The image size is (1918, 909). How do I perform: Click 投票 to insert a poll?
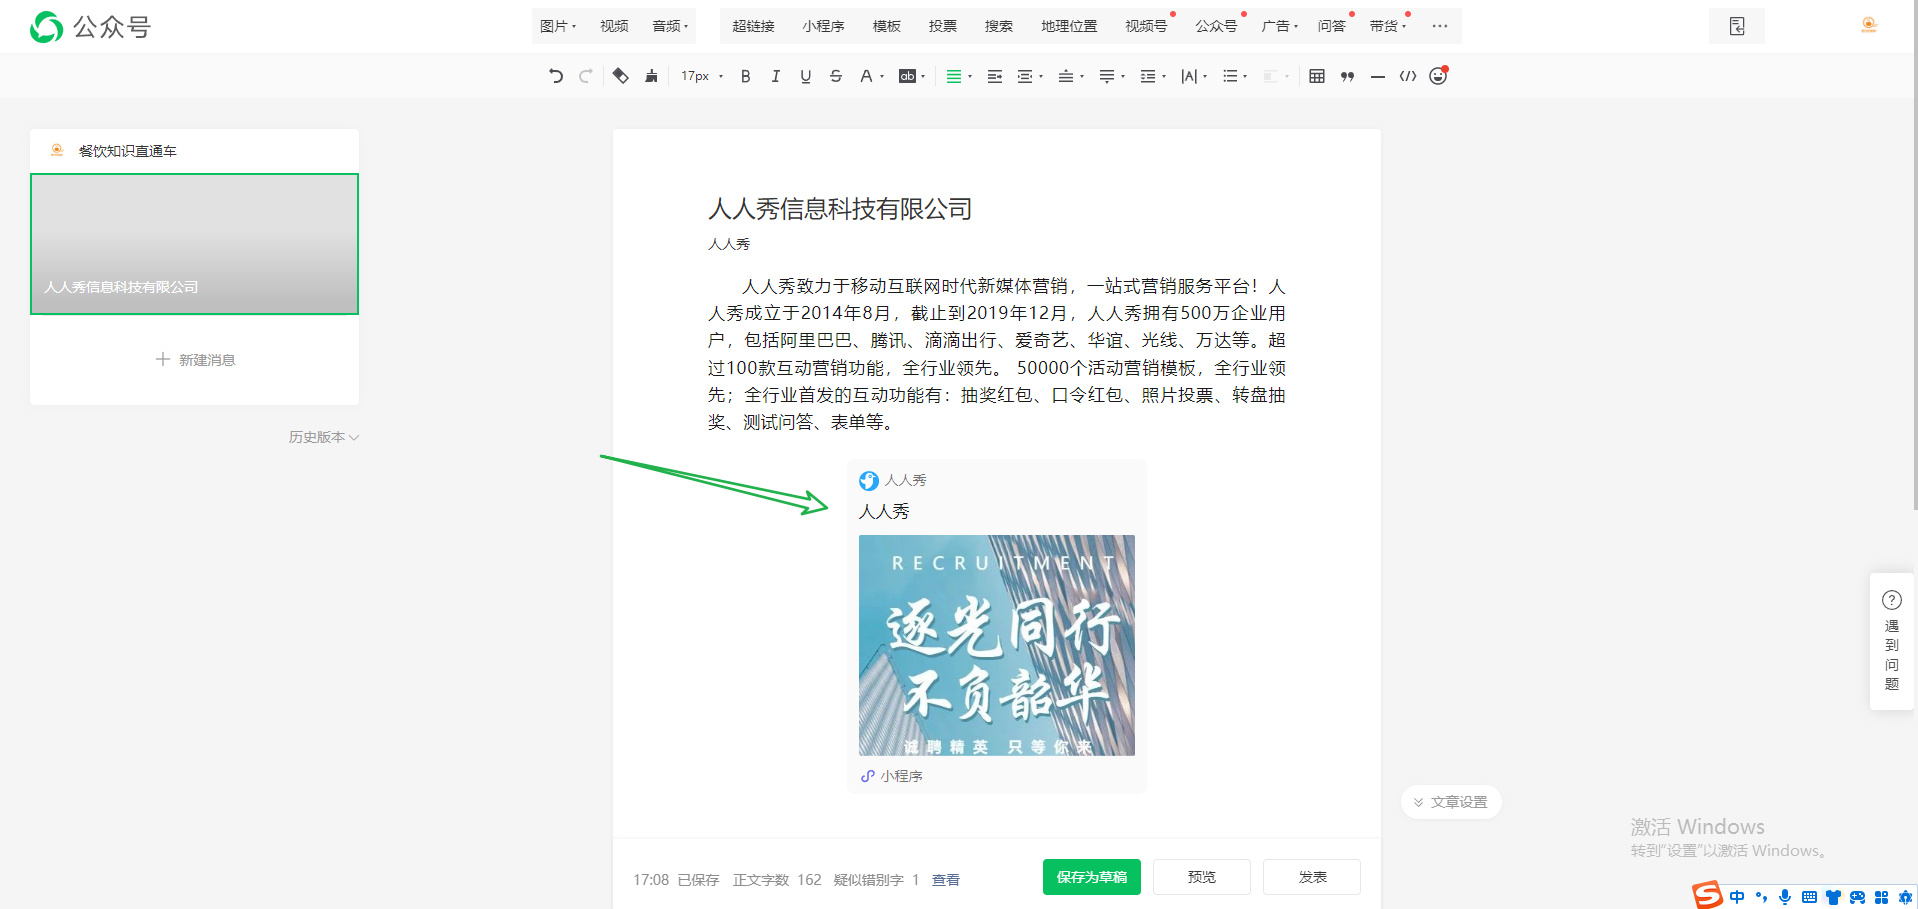click(x=942, y=26)
